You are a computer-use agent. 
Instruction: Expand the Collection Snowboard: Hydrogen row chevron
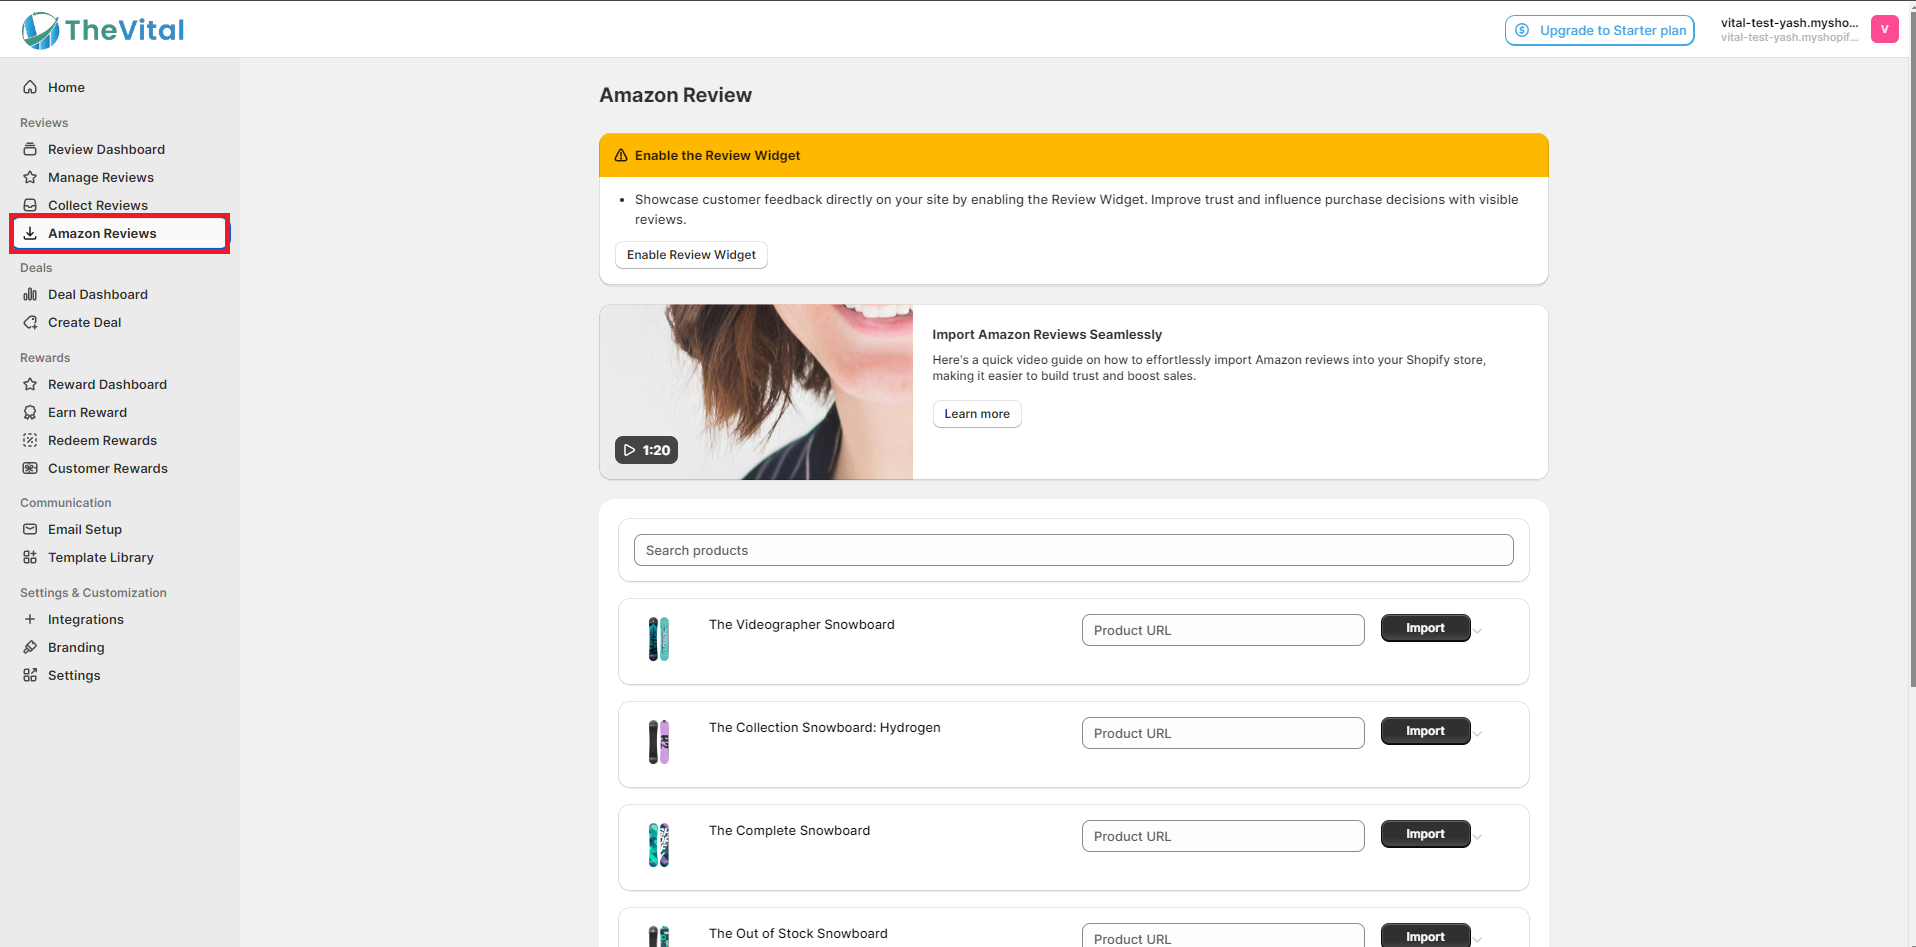(1478, 734)
